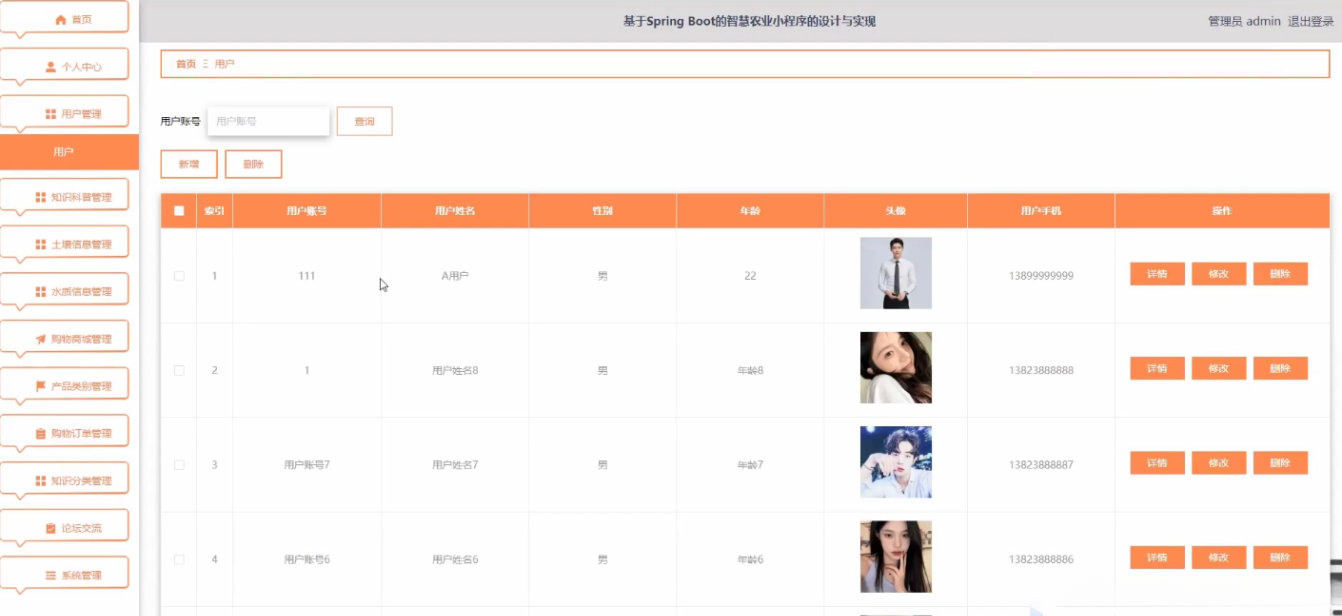Screen dimensions: 1342x616
Task: Click 修改 for 用户姓名7 row
Action: coord(1219,463)
